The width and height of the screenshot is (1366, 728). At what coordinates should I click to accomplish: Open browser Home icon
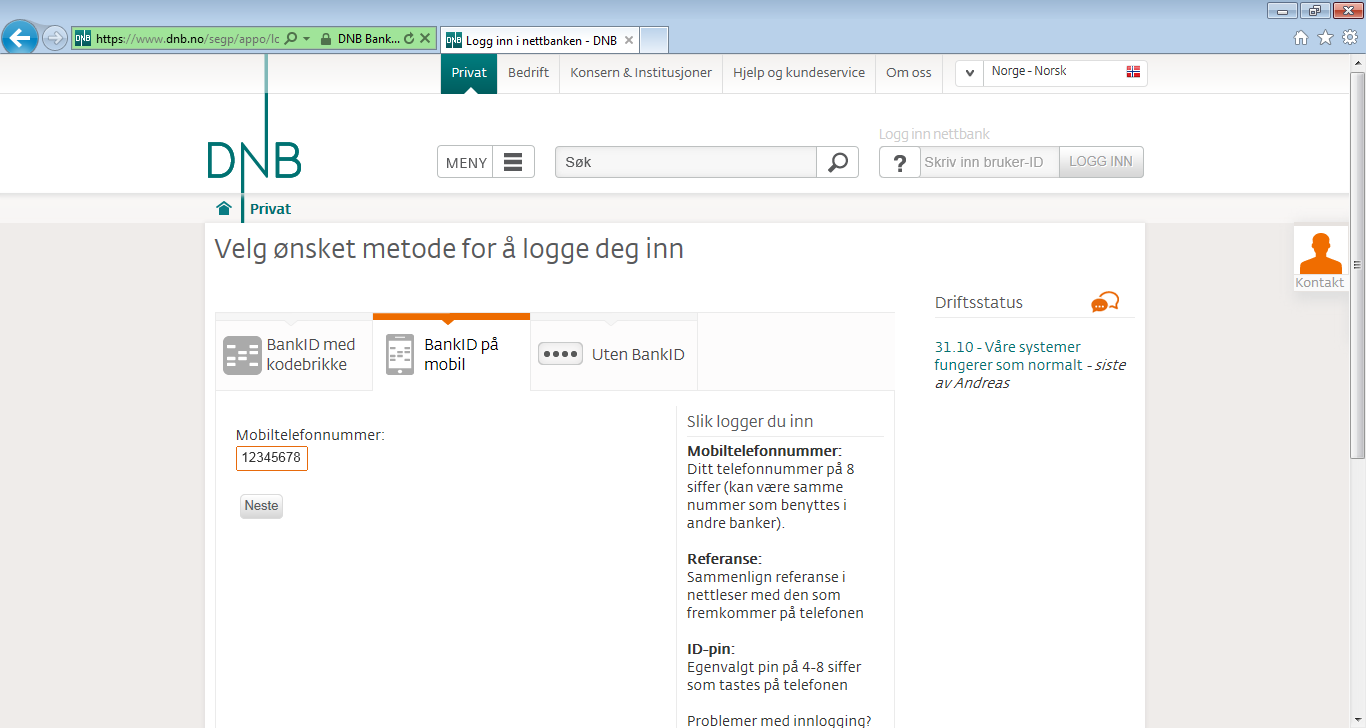click(x=1301, y=38)
